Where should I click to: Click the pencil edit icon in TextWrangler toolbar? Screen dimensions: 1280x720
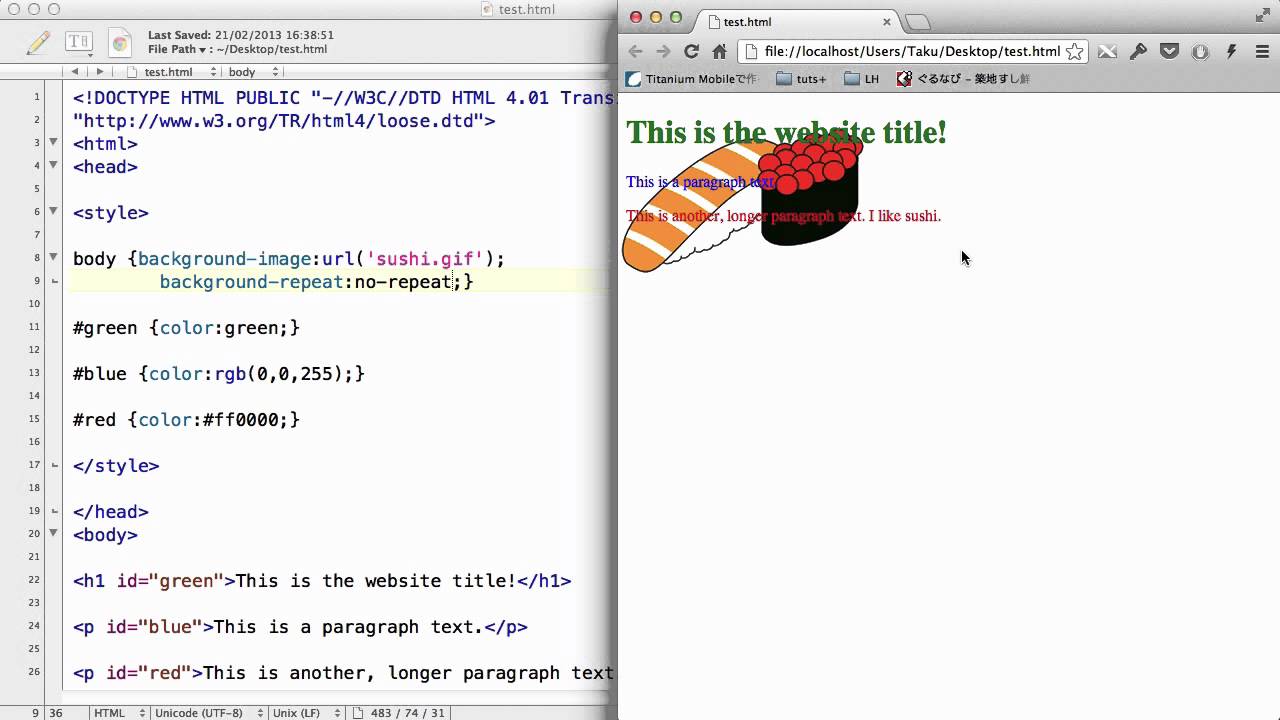coord(38,42)
